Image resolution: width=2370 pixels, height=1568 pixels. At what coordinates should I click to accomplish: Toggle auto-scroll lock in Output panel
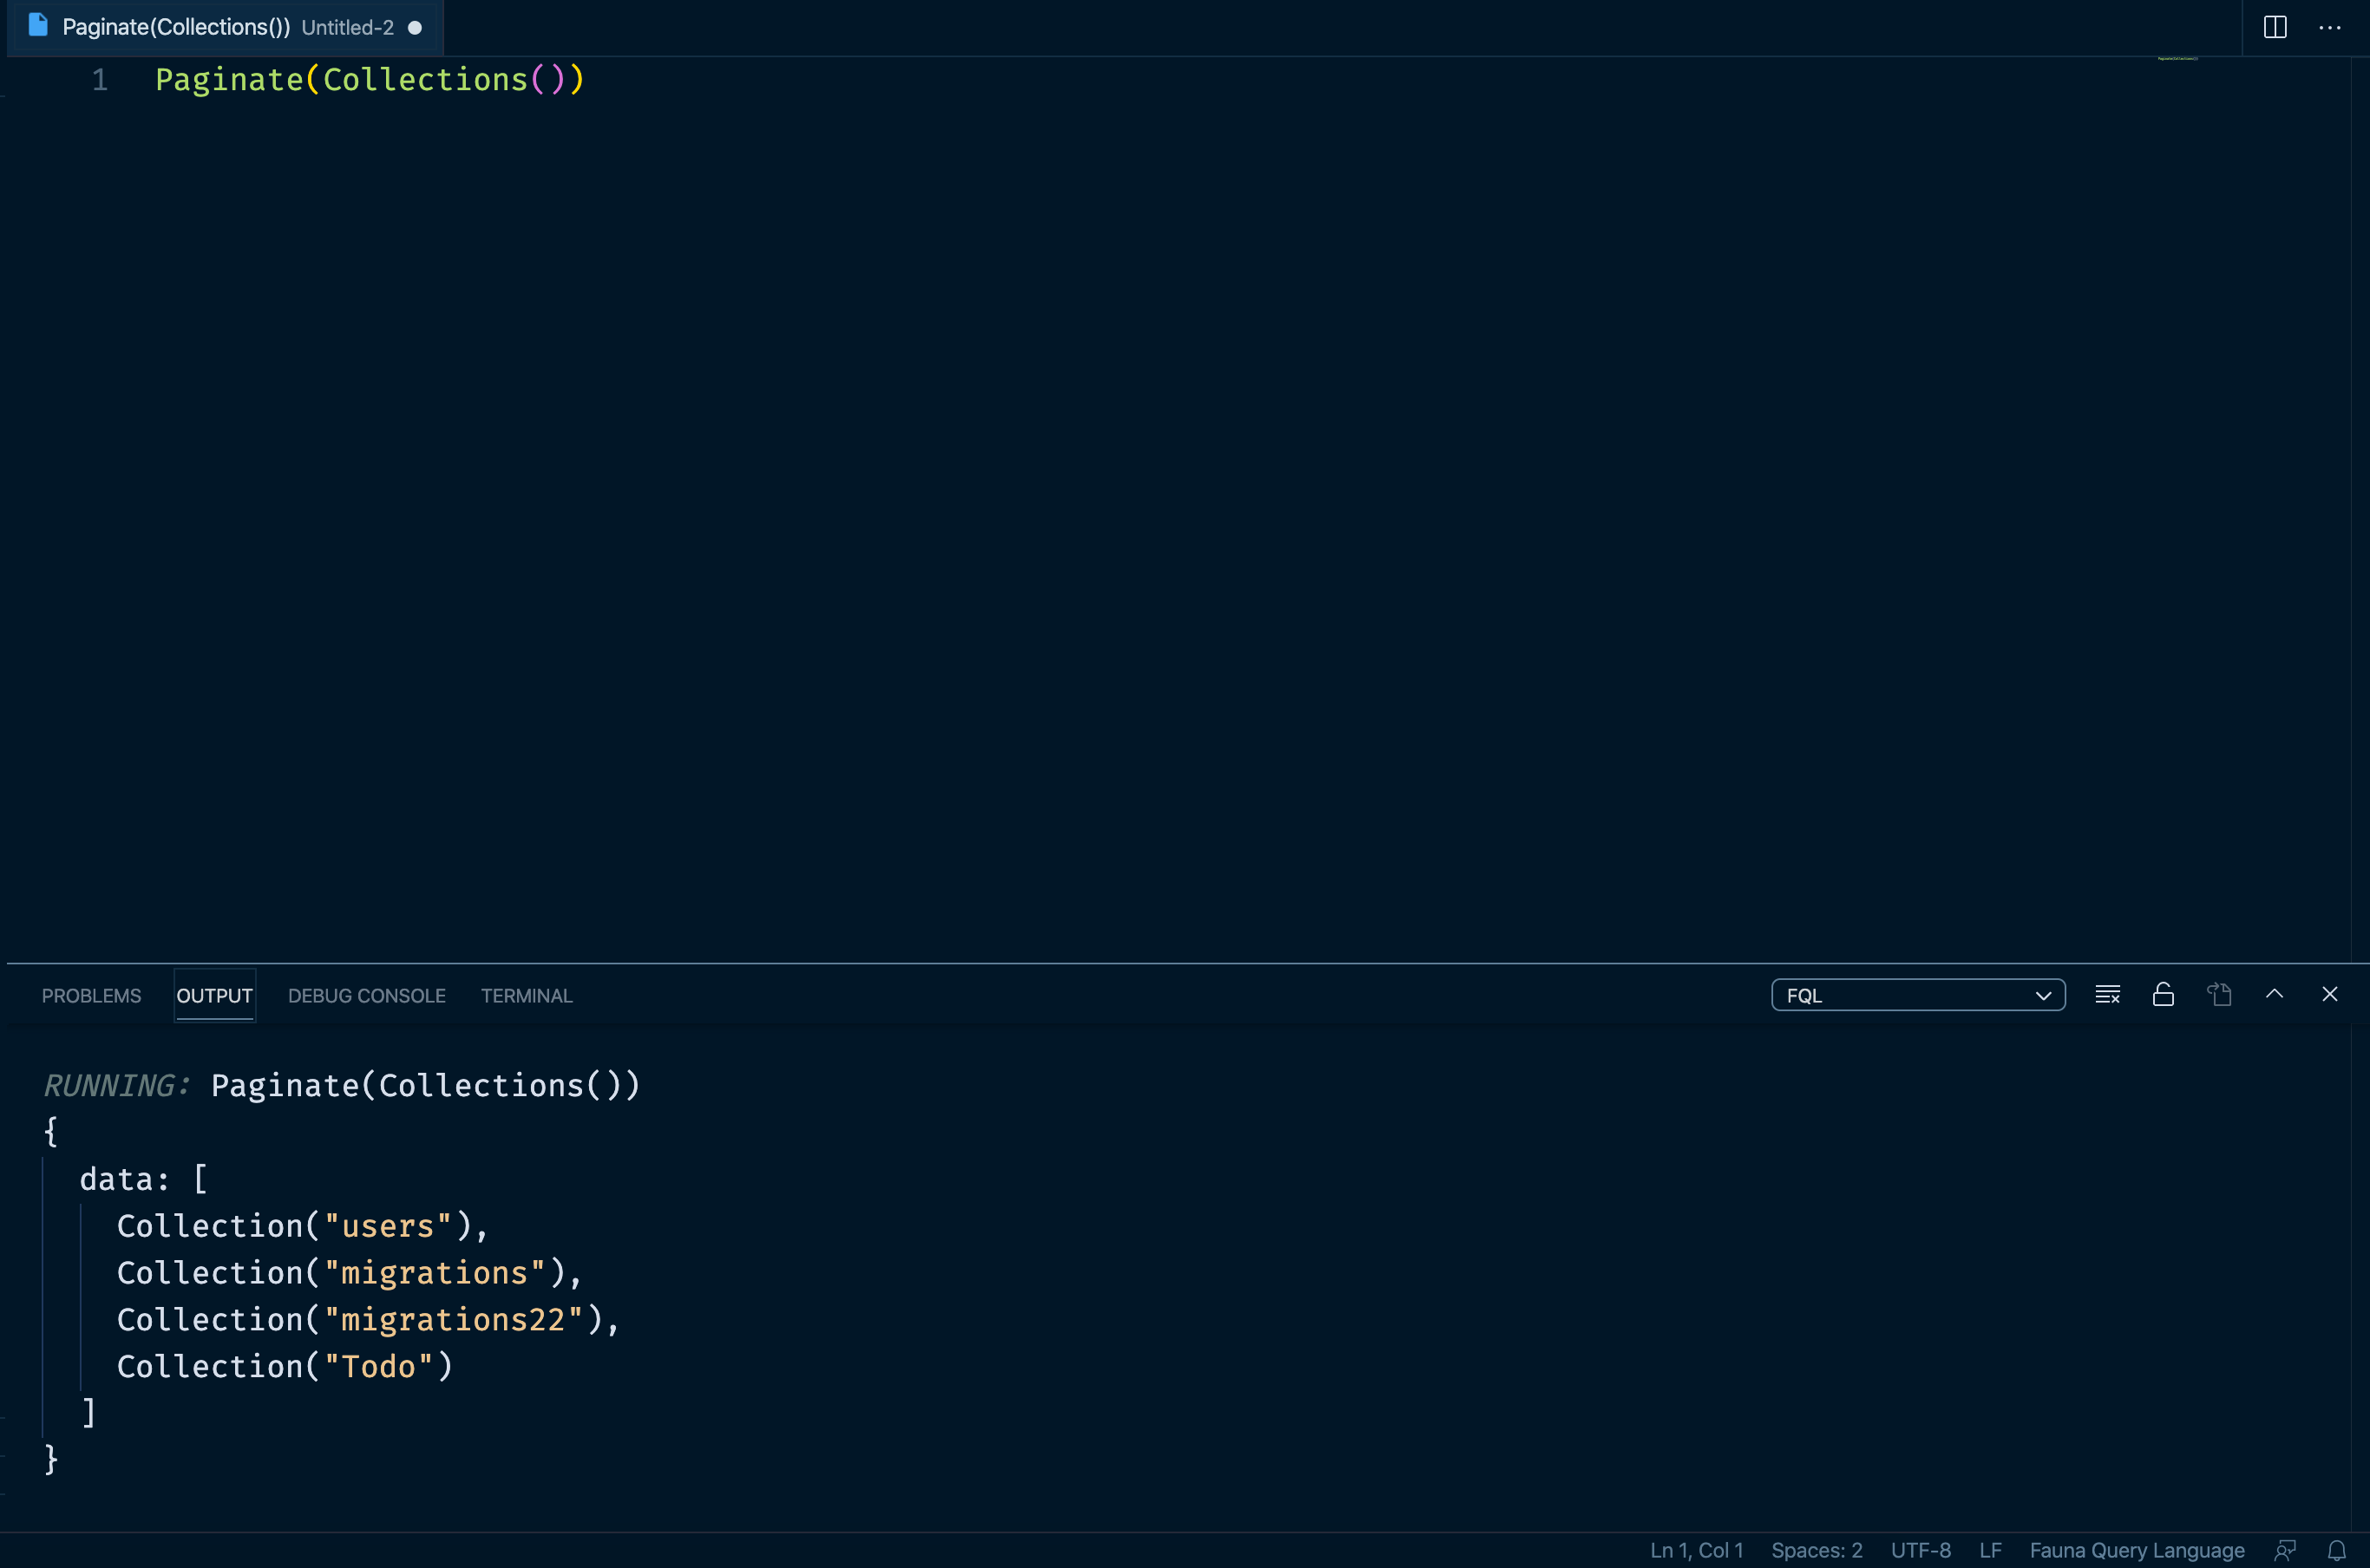2162,993
